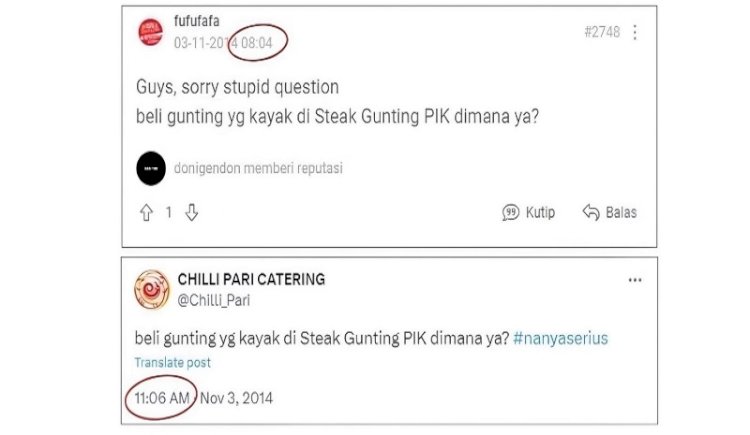
Task: Open the Chilli Pari Catering avatar
Action: click(x=152, y=290)
